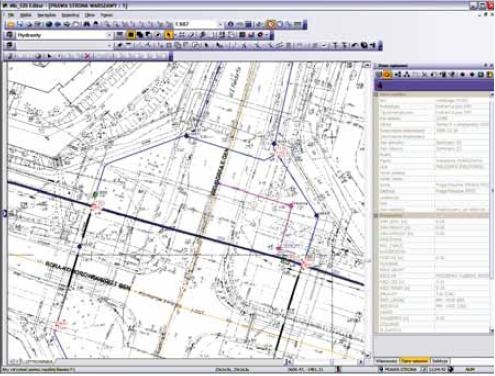
Task: Switch to the highlighted yellow tab in the right panel
Action: pyautogui.click(x=414, y=361)
